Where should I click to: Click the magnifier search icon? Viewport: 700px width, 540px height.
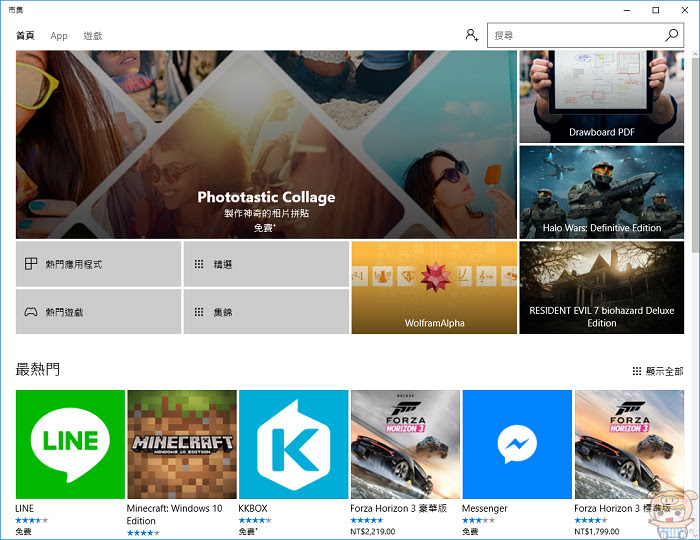tap(671, 35)
